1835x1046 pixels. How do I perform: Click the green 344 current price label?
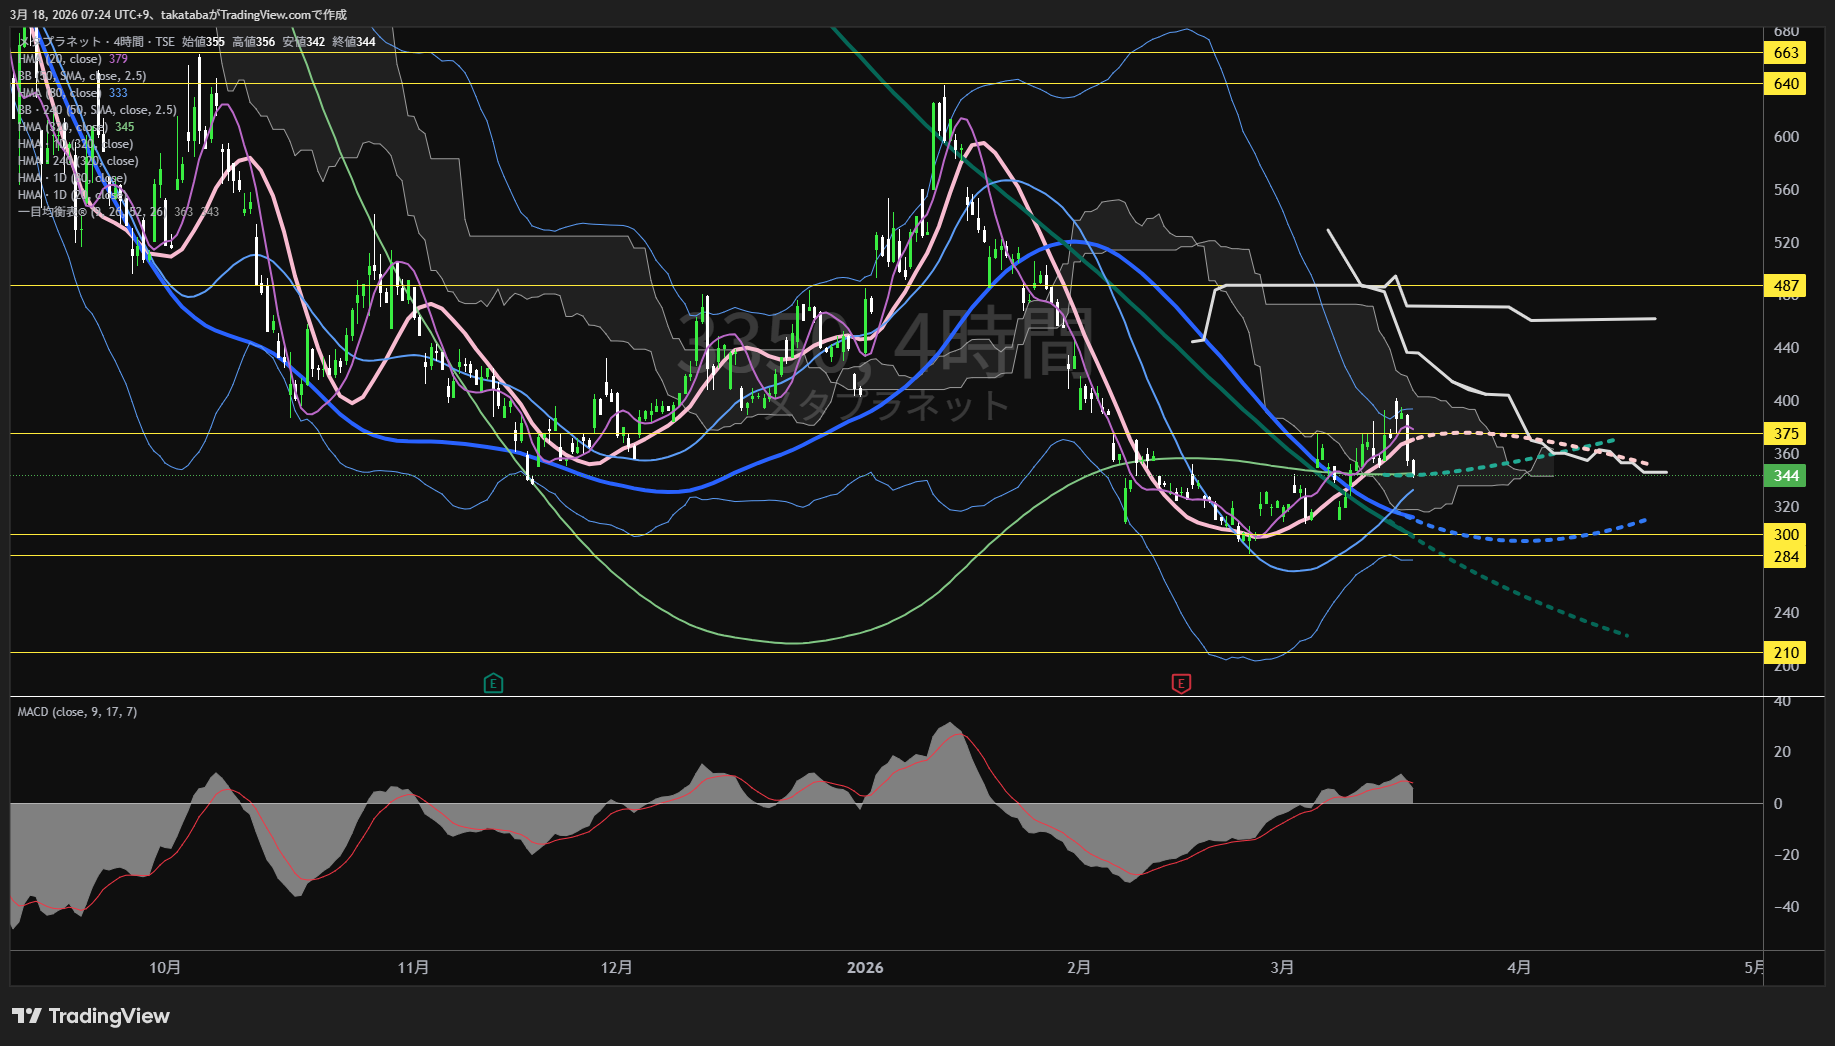(1786, 476)
